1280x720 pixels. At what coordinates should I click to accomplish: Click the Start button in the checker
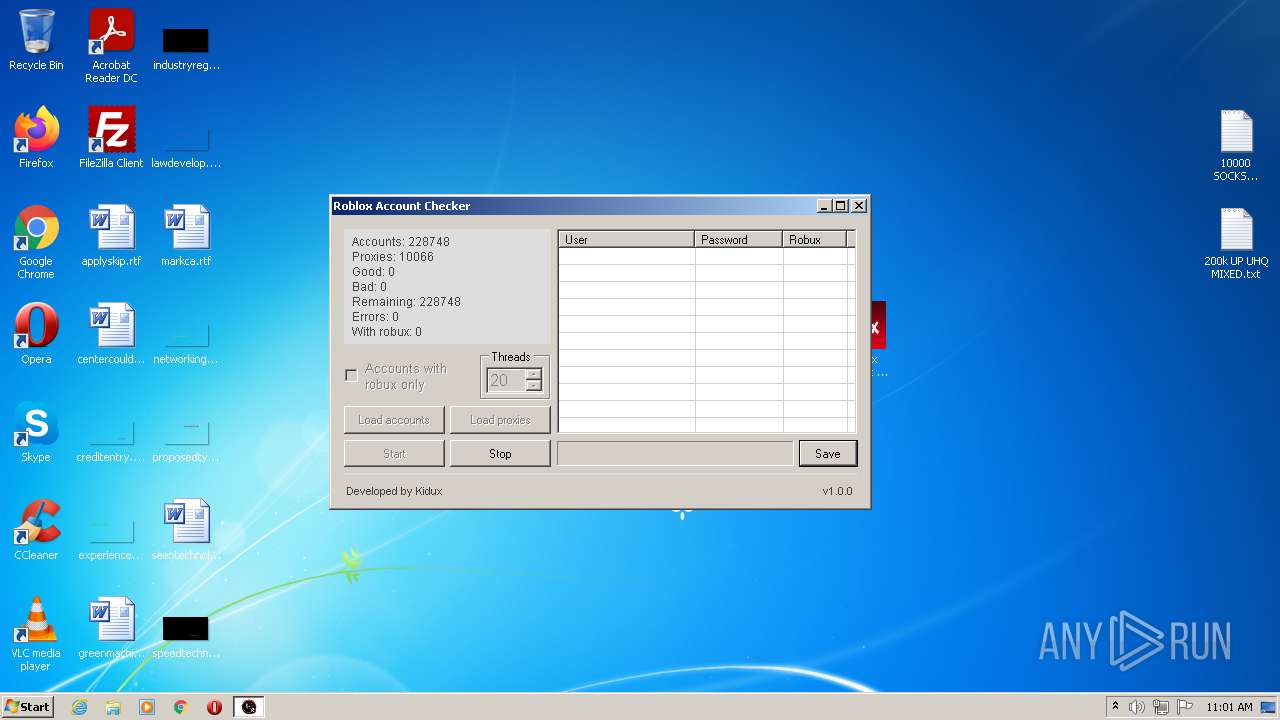click(x=394, y=454)
